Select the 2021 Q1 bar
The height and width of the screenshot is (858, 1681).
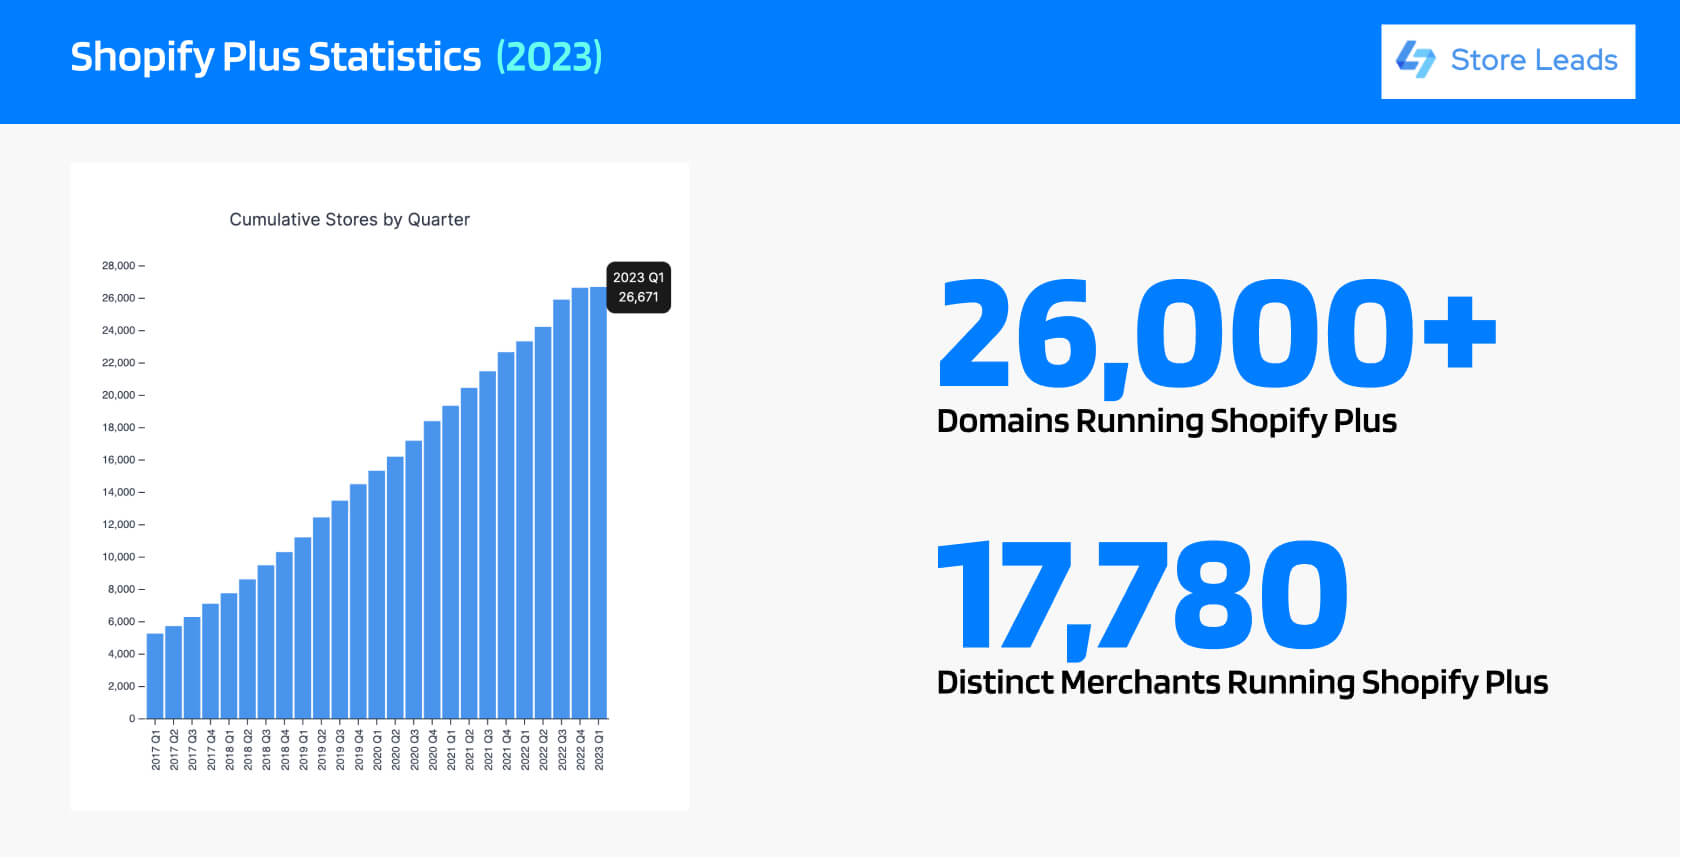(451, 562)
